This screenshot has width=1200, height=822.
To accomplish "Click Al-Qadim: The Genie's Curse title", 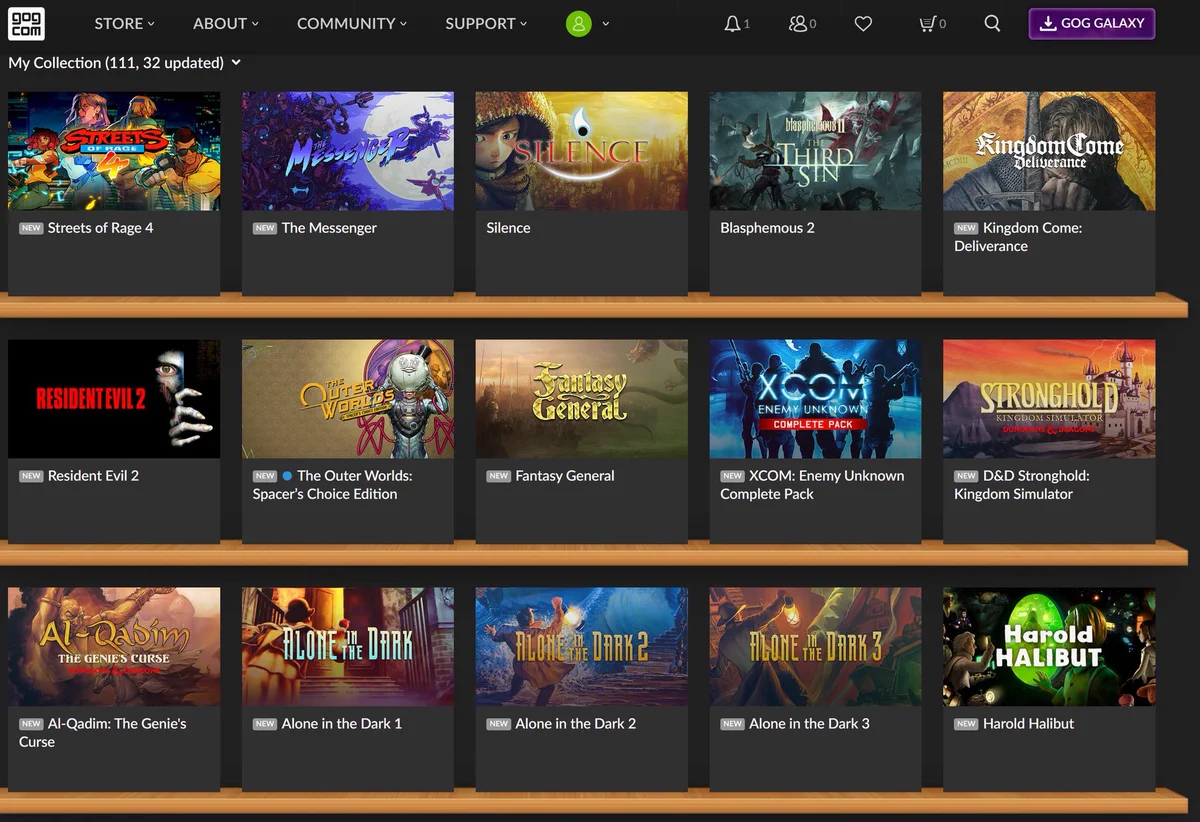I will coord(103,733).
